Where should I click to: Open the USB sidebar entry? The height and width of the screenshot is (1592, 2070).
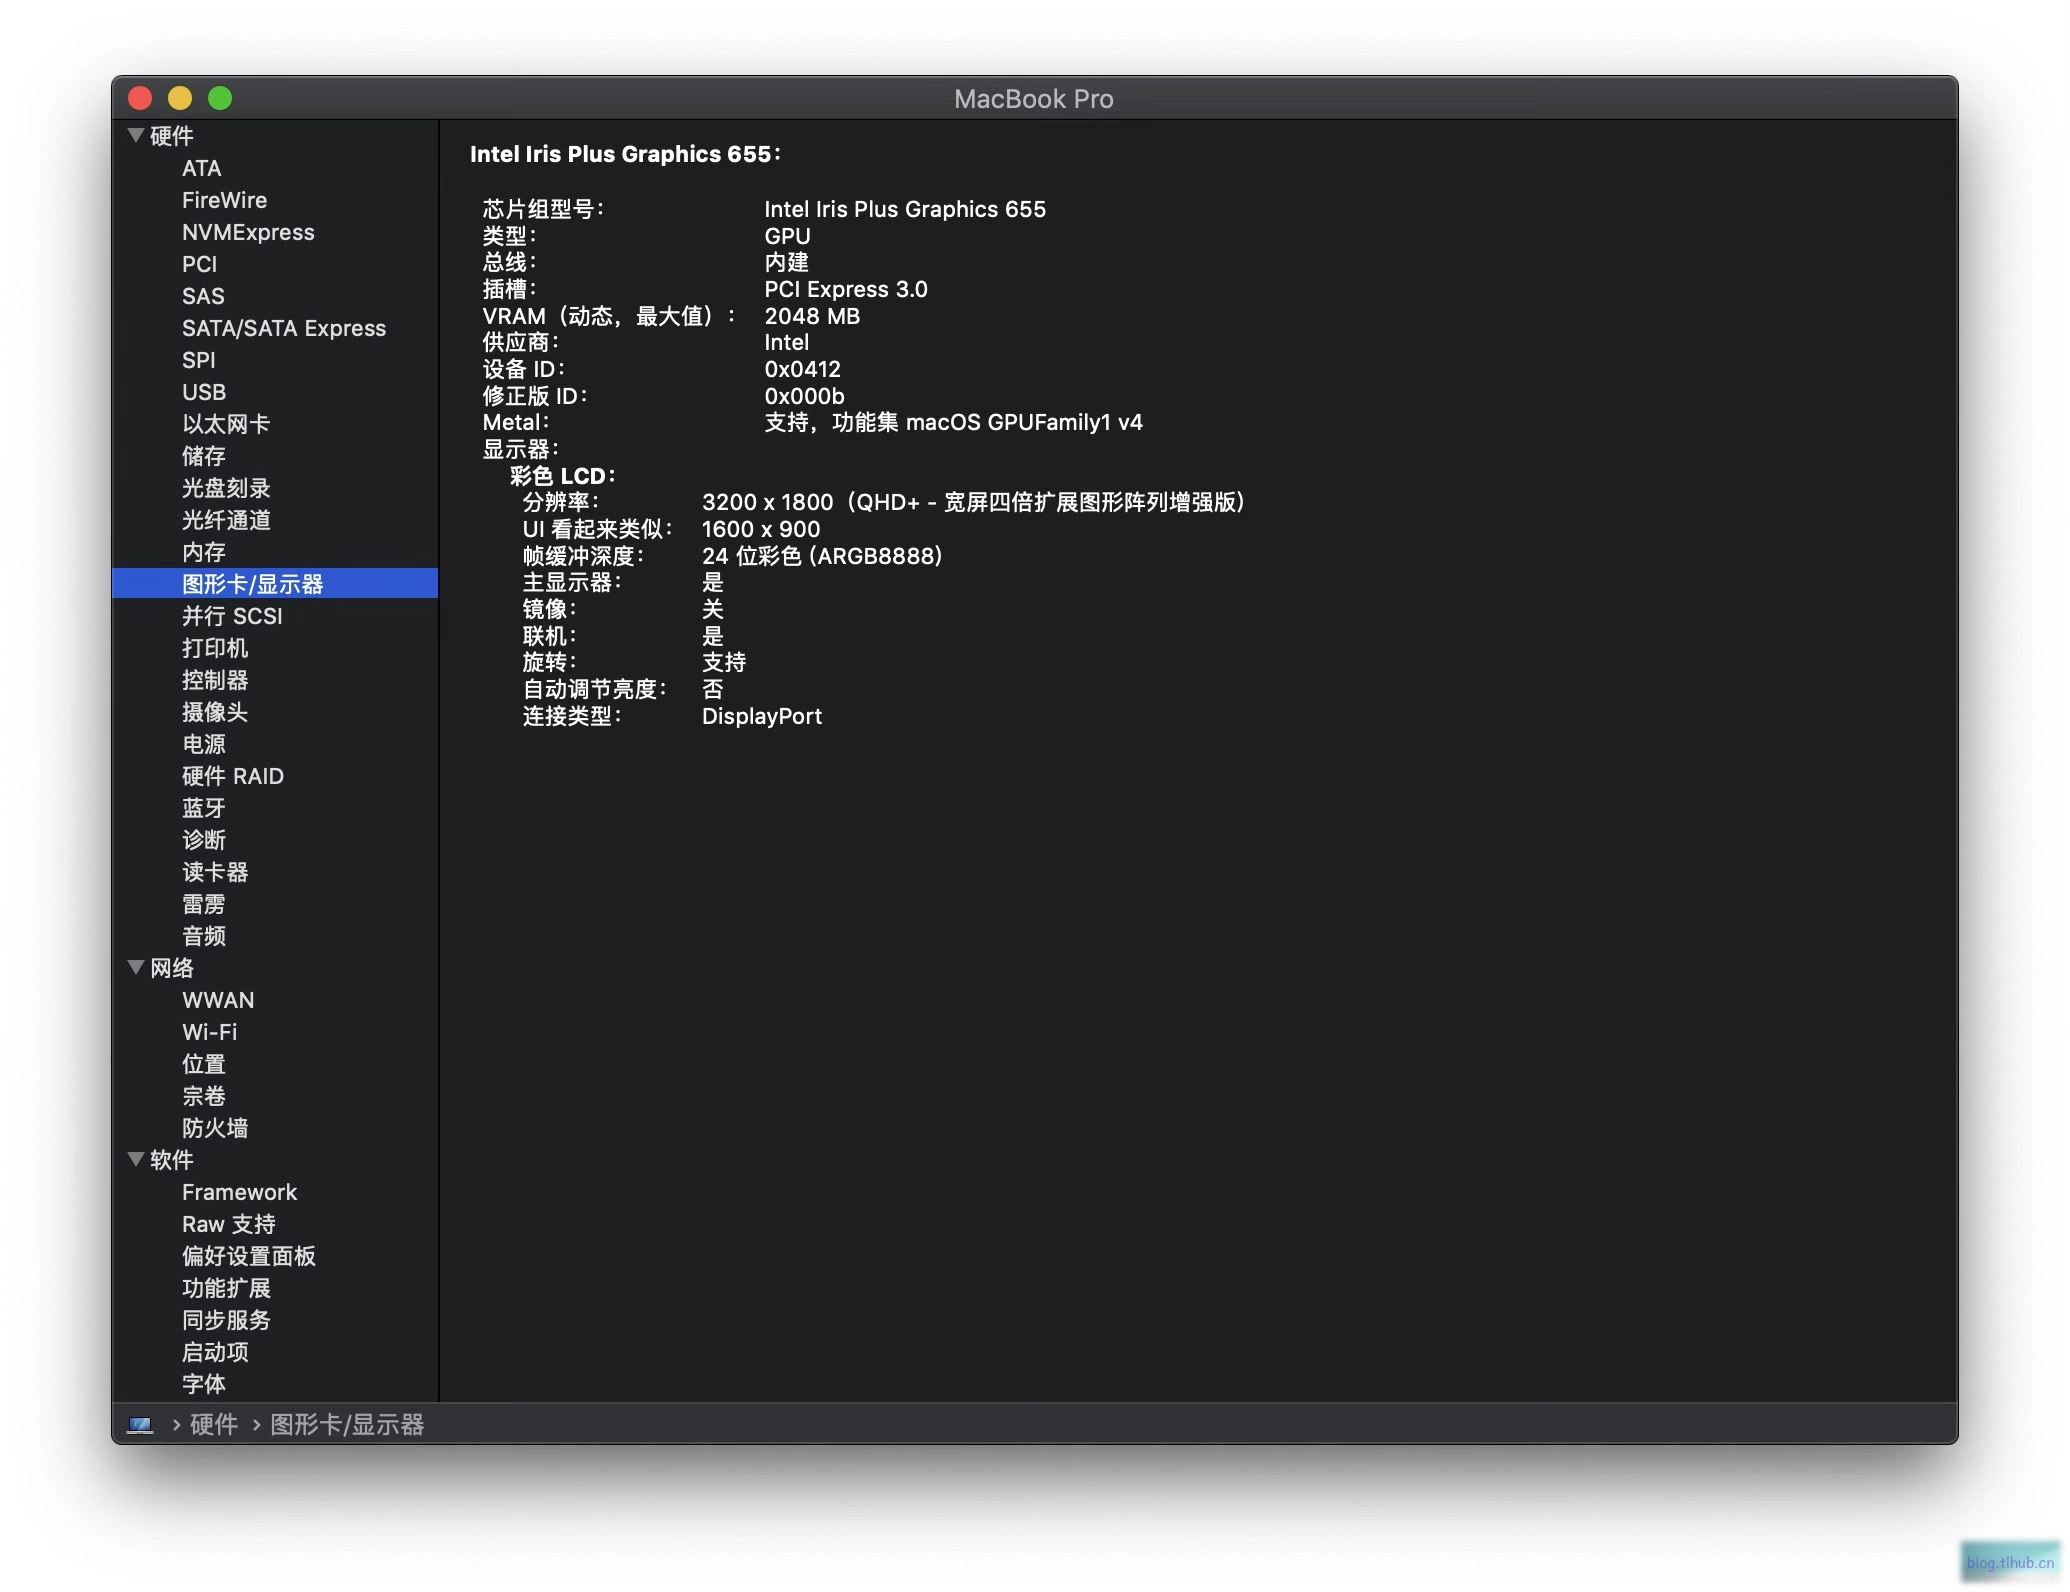[204, 392]
